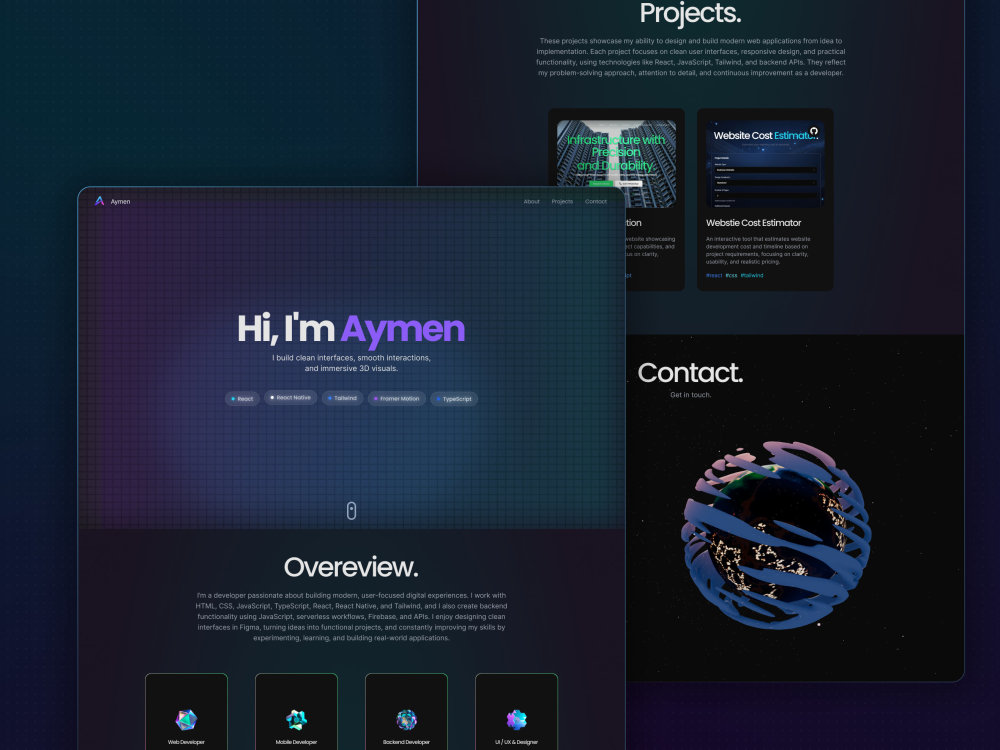This screenshot has width=1000, height=750.
Task: Click the #react tag
Action: 714,276
